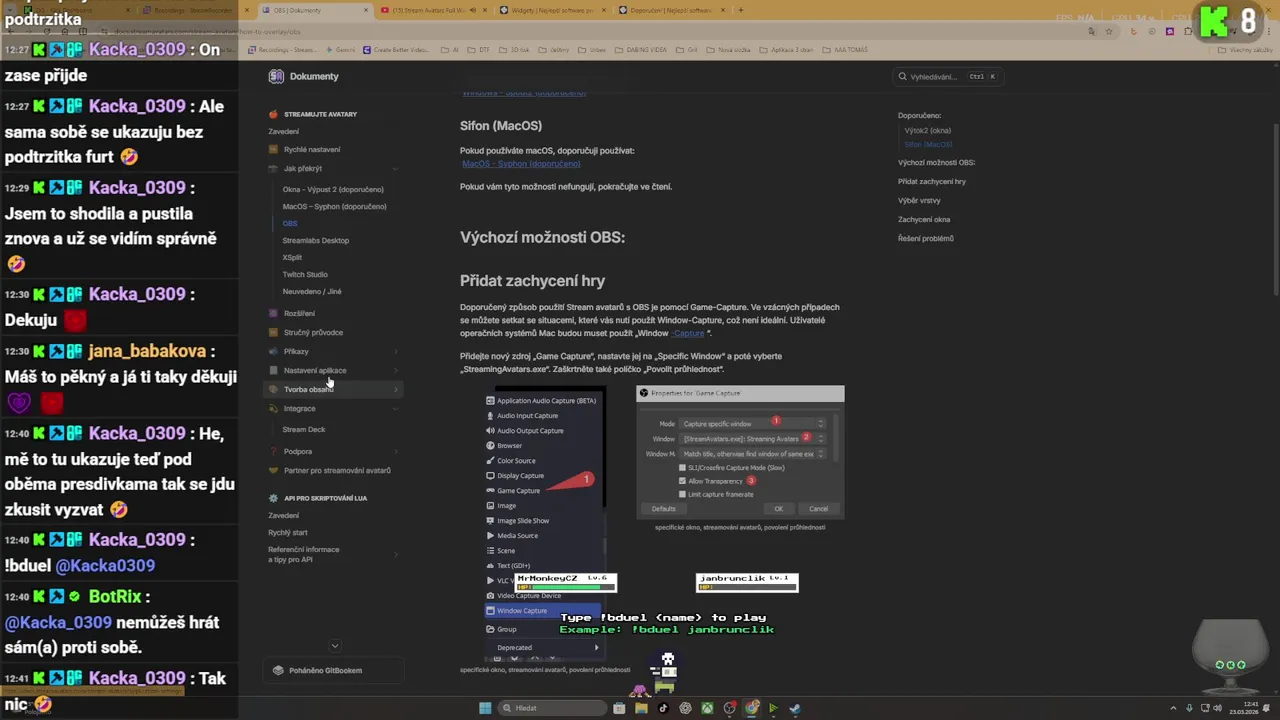Switch to the Widgety browser tab

[x=553, y=10]
